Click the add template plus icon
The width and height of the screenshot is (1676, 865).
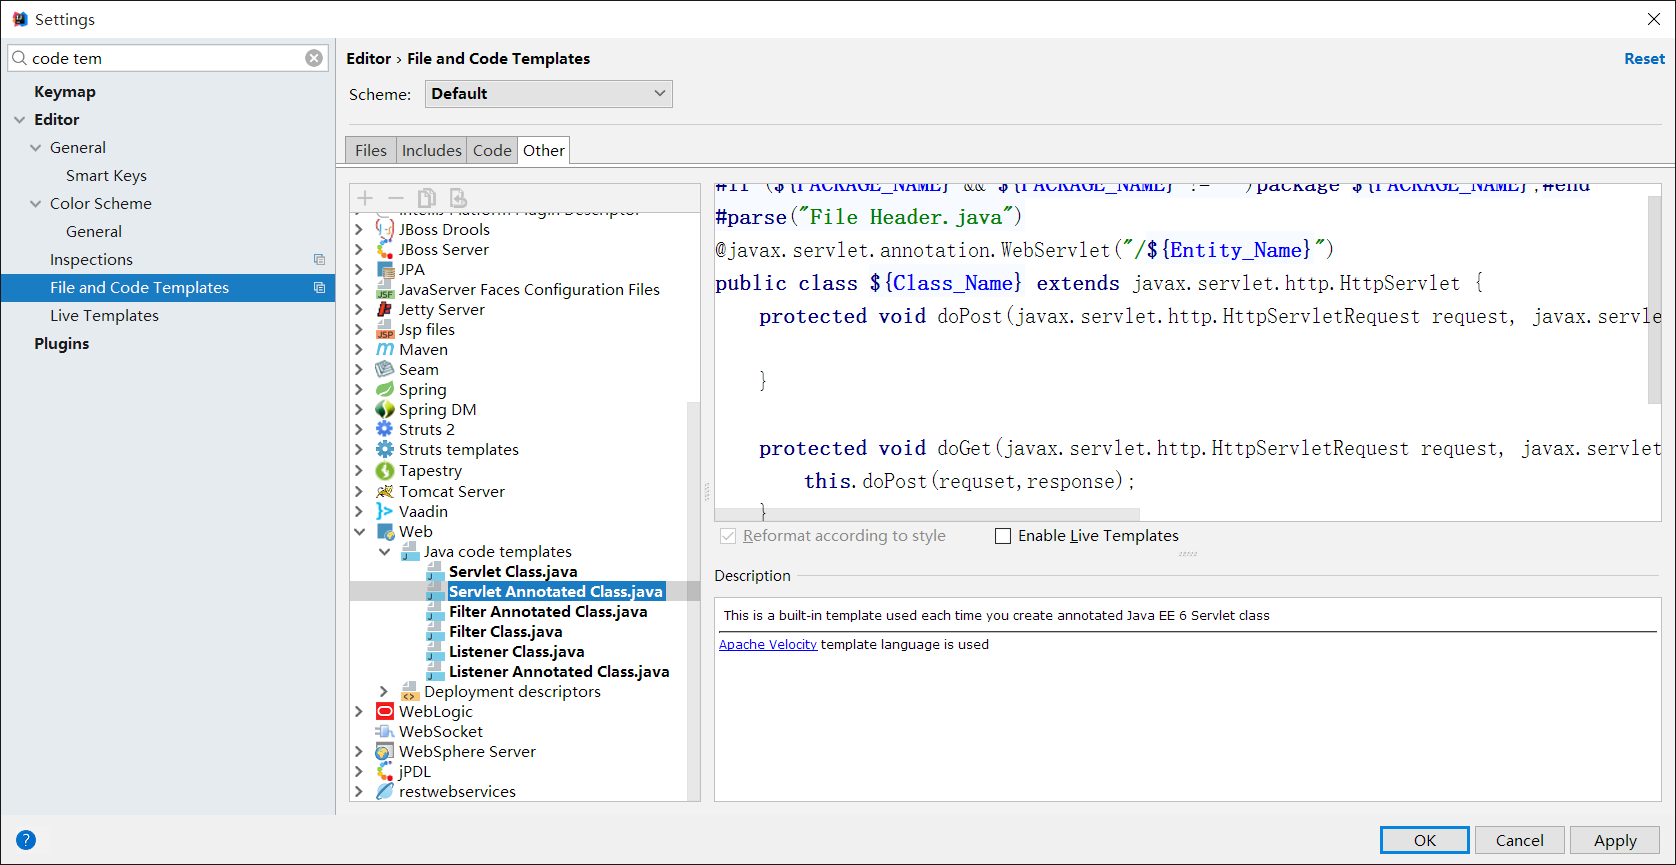tap(365, 198)
